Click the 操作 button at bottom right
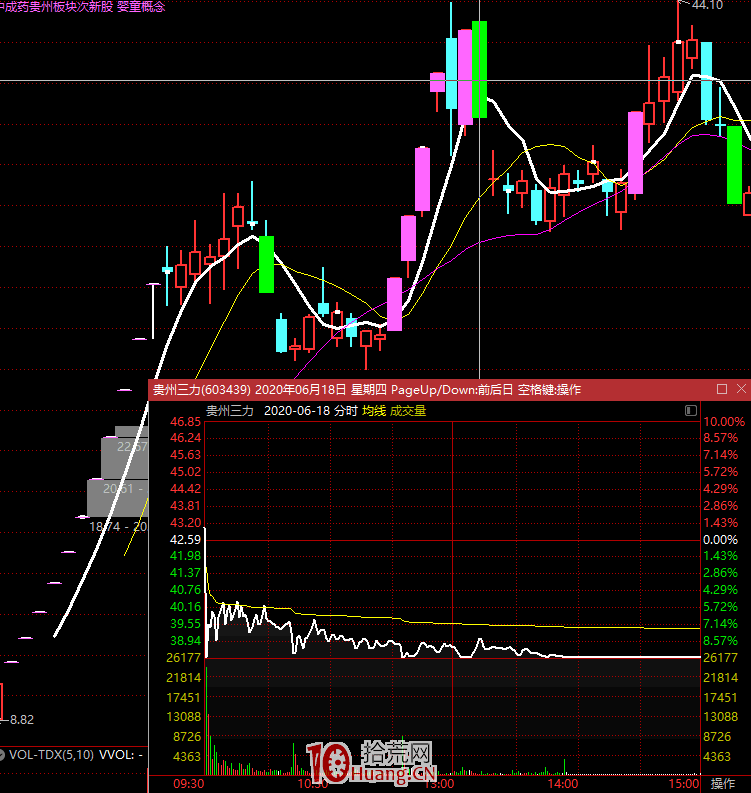This screenshot has height=793, width=751. point(723,783)
